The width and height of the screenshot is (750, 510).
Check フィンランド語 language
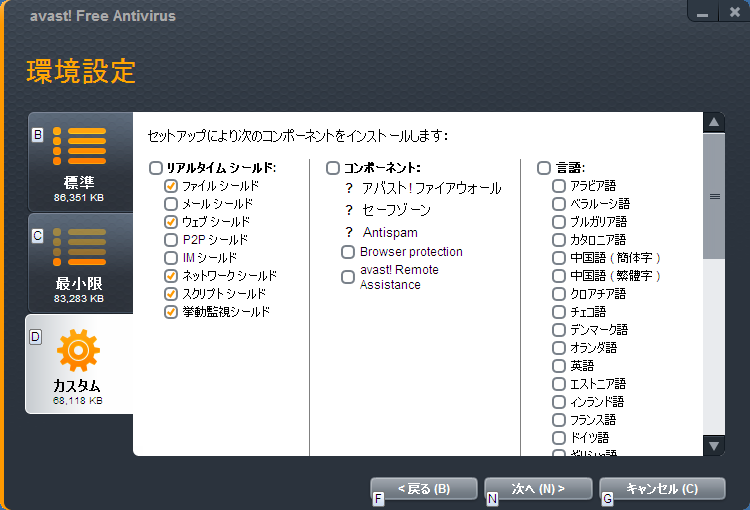[x=559, y=402]
